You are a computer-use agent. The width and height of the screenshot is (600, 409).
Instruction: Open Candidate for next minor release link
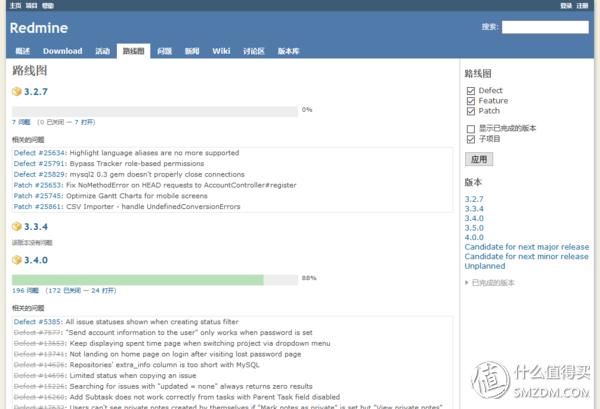coord(527,256)
